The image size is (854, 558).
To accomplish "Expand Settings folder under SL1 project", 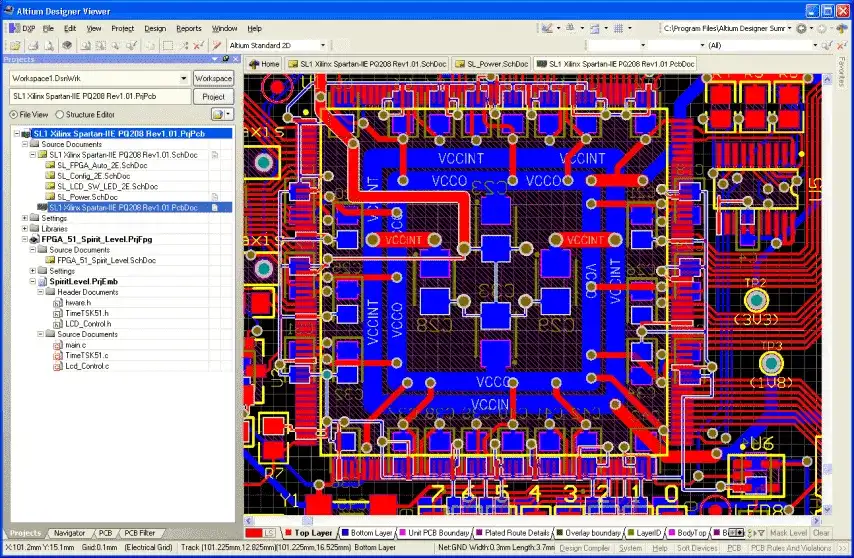I will point(25,218).
